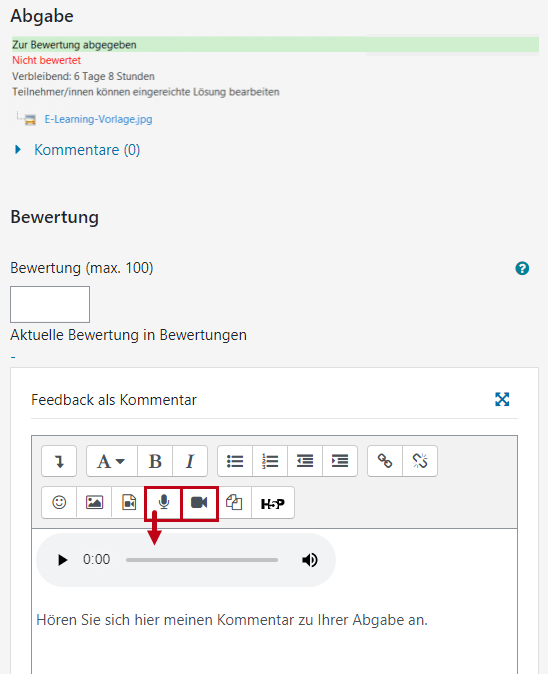Open the manage files icon
548x674 pixels.
point(234,502)
